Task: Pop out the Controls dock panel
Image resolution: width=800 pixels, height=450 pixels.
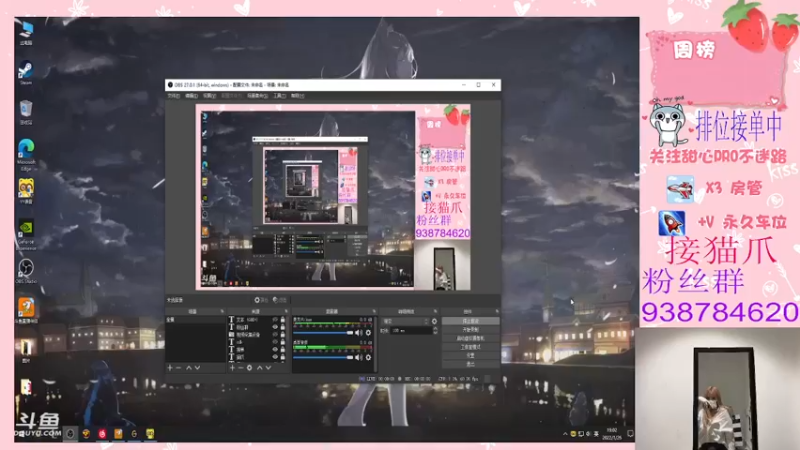Action: point(497,311)
